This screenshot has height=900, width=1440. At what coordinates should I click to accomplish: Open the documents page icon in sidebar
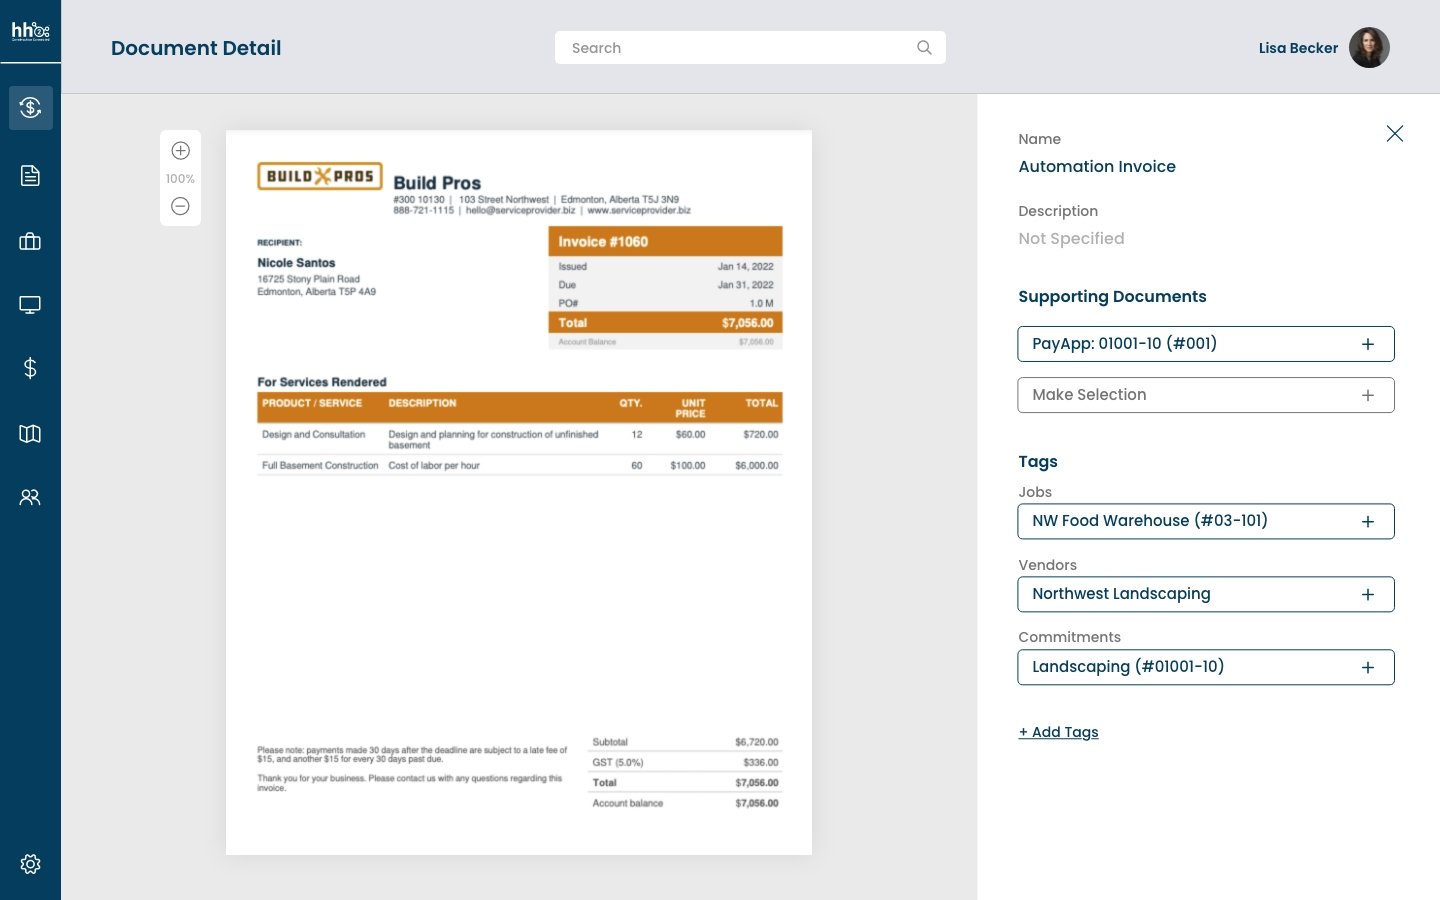click(30, 176)
